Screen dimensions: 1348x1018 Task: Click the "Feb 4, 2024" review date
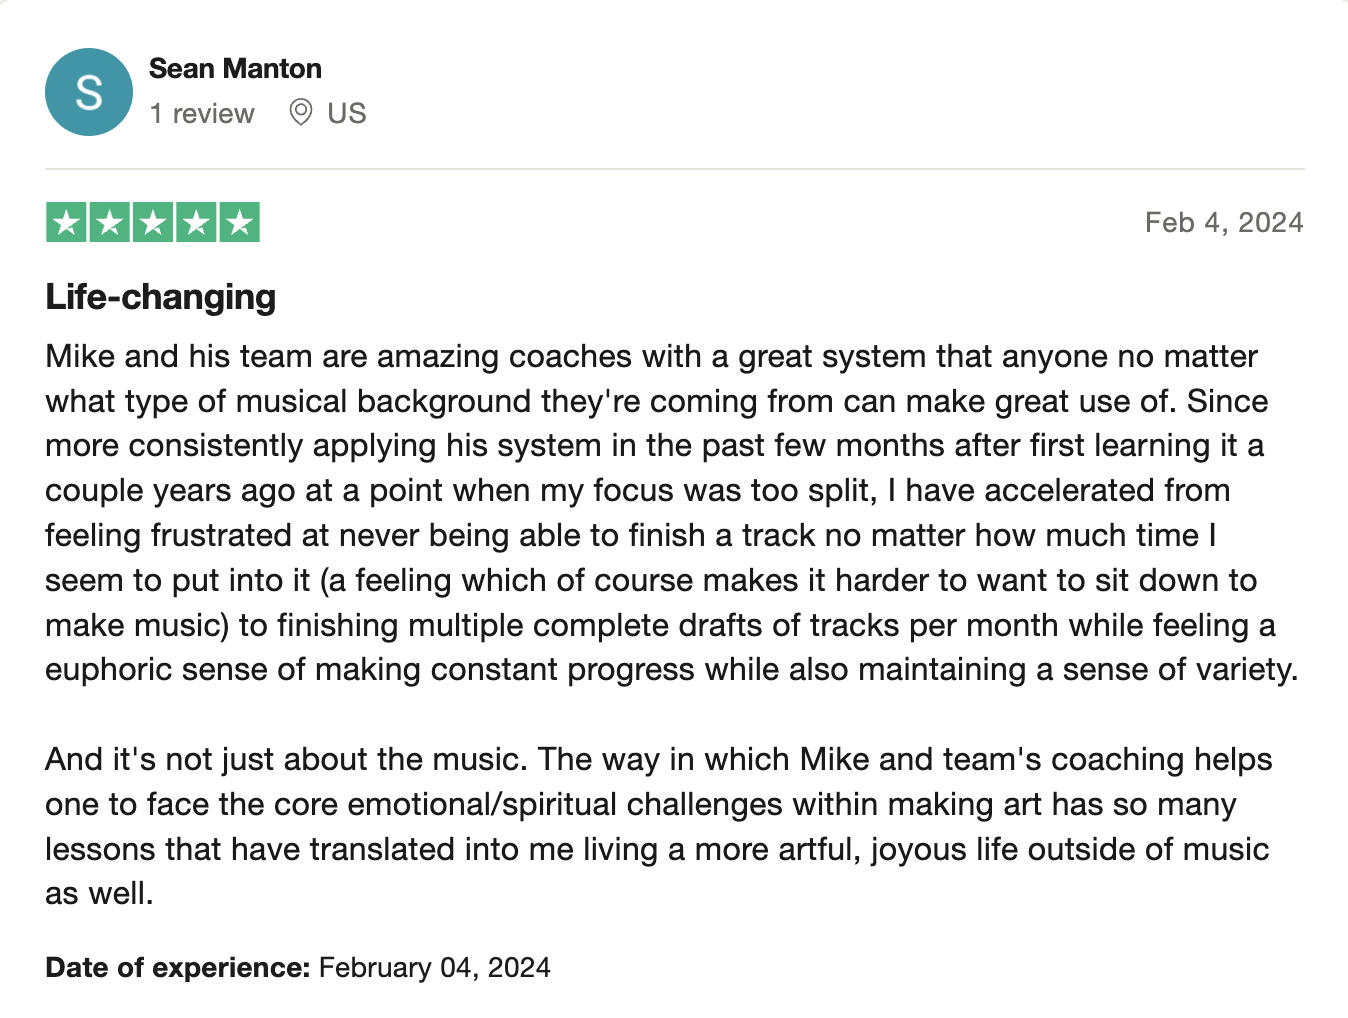pyautogui.click(x=1223, y=222)
